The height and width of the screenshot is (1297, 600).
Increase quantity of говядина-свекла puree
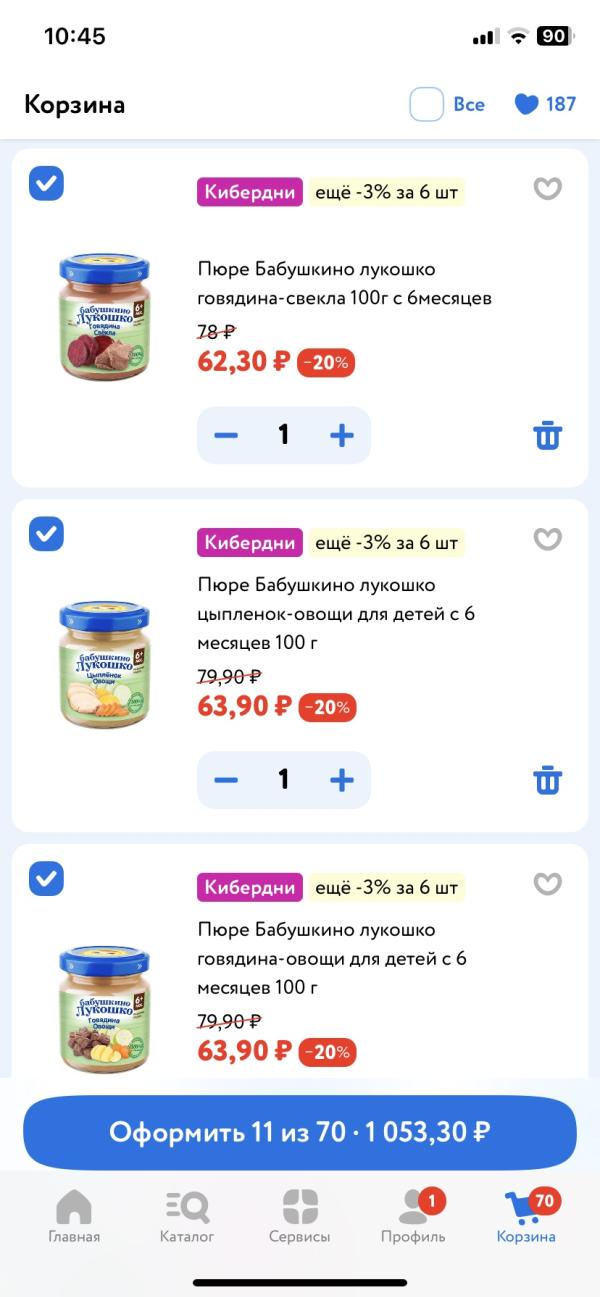[342, 435]
